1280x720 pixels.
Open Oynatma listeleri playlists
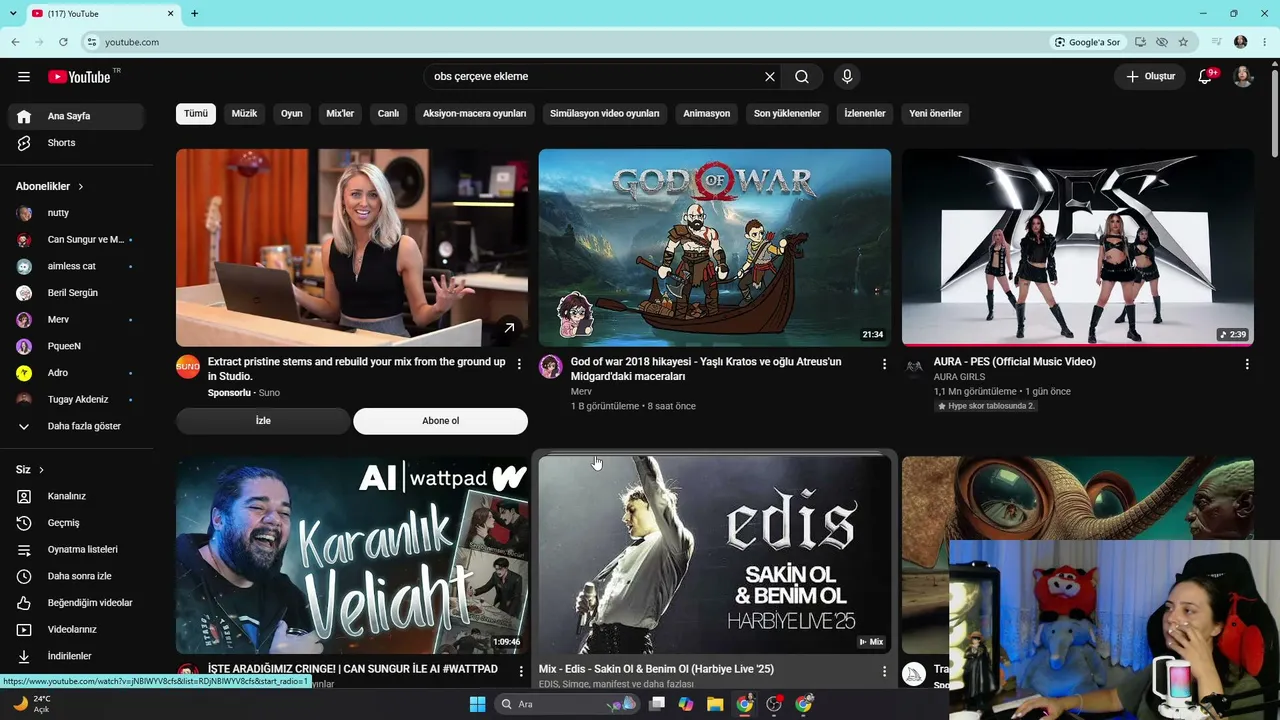(x=76, y=550)
